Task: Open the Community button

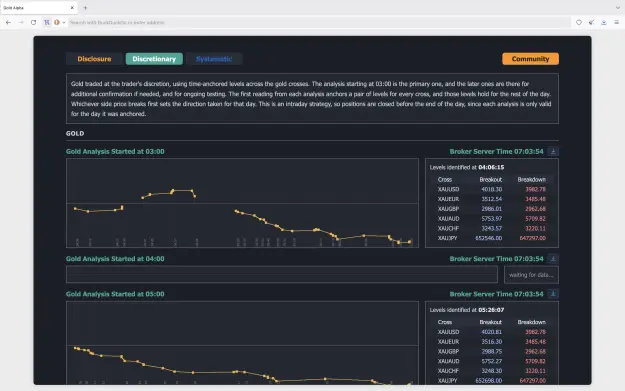Action: point(530,59)
